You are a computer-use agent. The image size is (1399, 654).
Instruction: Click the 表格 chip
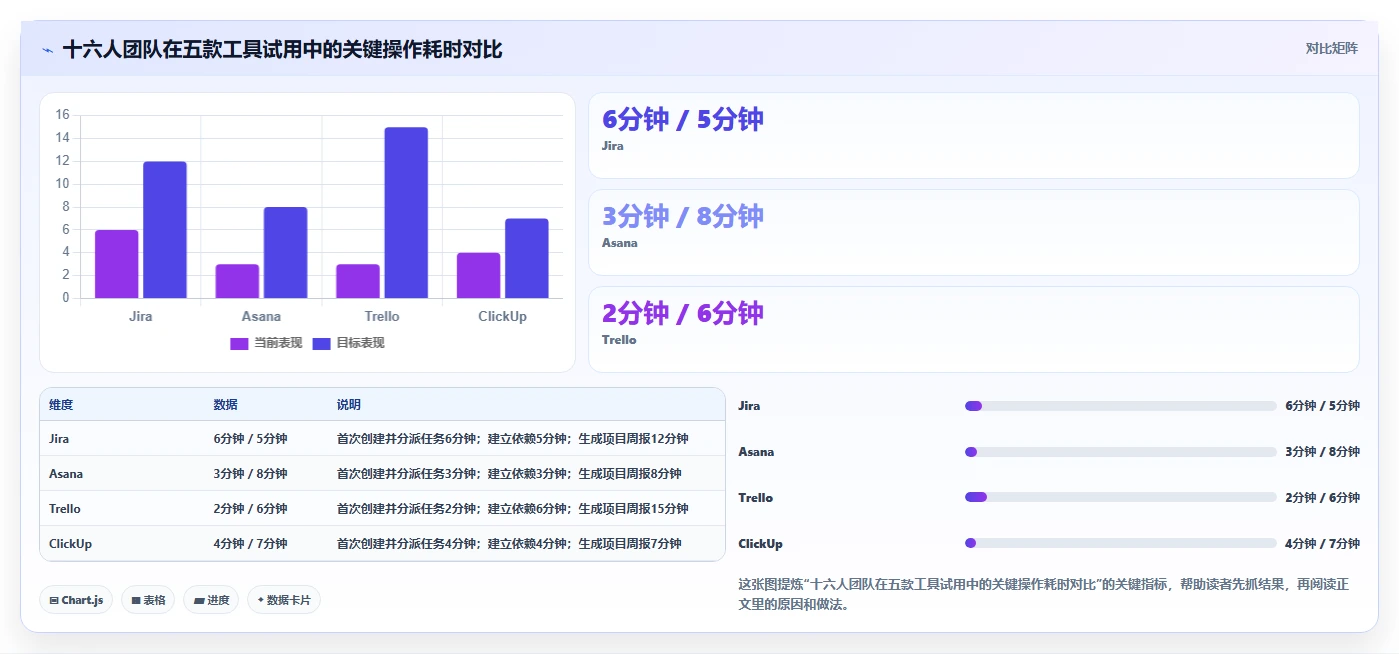point(148,600)
